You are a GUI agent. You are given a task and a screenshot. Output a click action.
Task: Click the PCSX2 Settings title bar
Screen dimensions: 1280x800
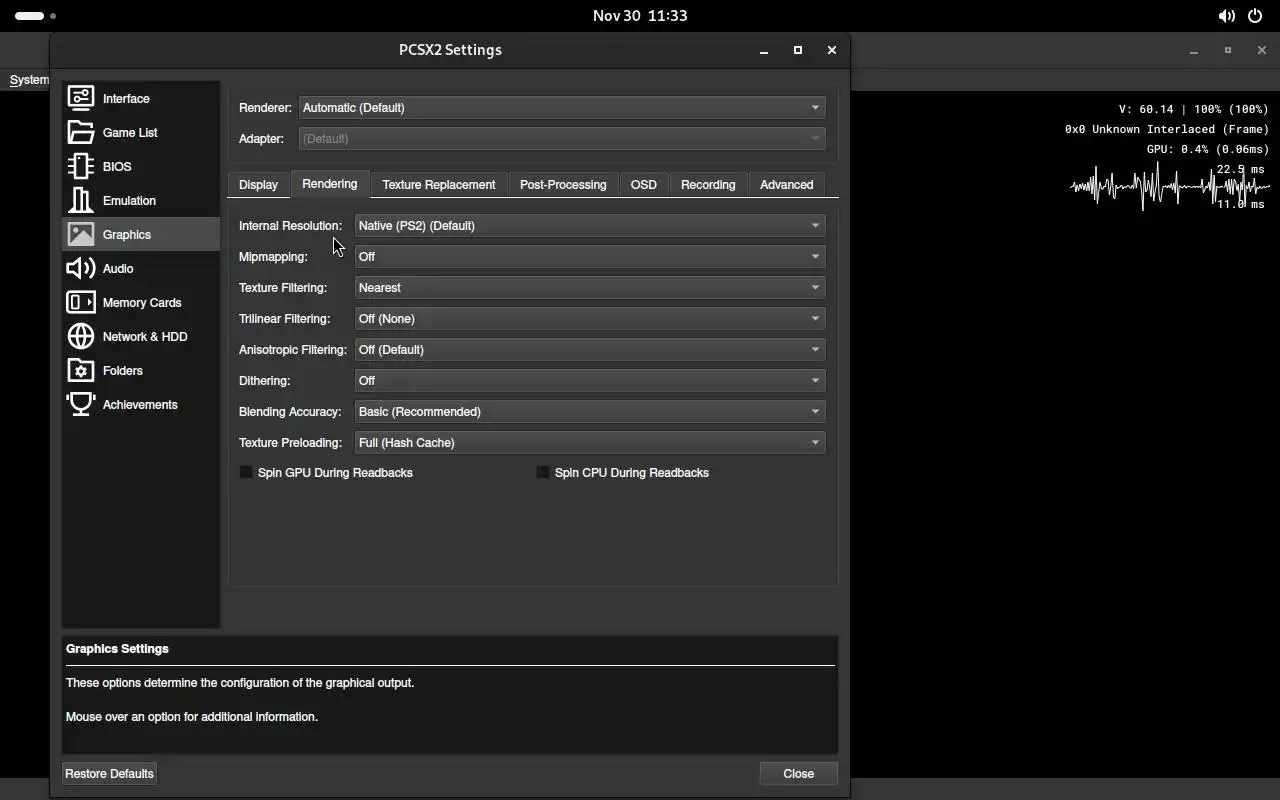[x=450, y=50]
